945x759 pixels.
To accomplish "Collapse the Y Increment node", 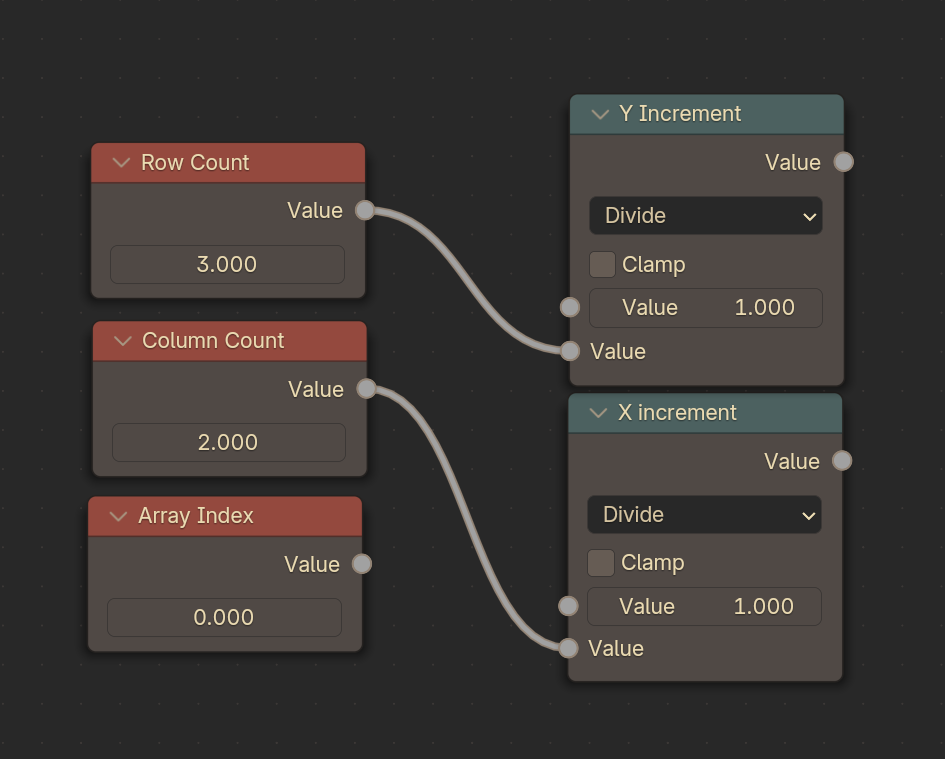I will (600, 114).
